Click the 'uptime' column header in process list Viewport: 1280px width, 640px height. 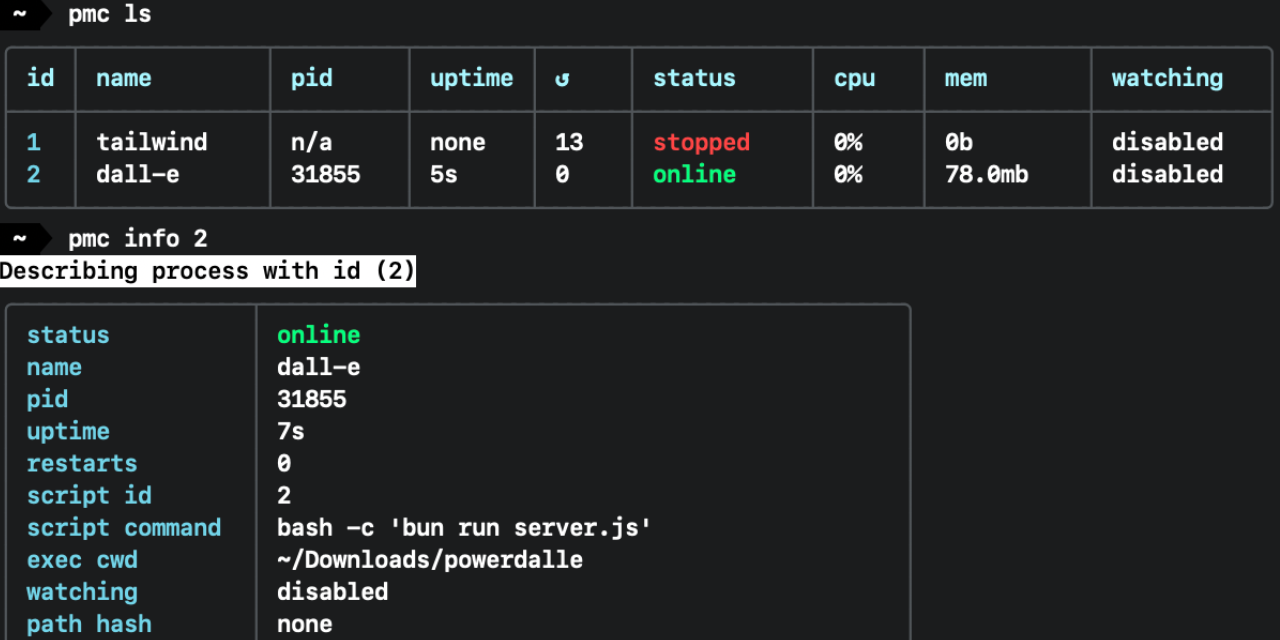tap(471, 78)
